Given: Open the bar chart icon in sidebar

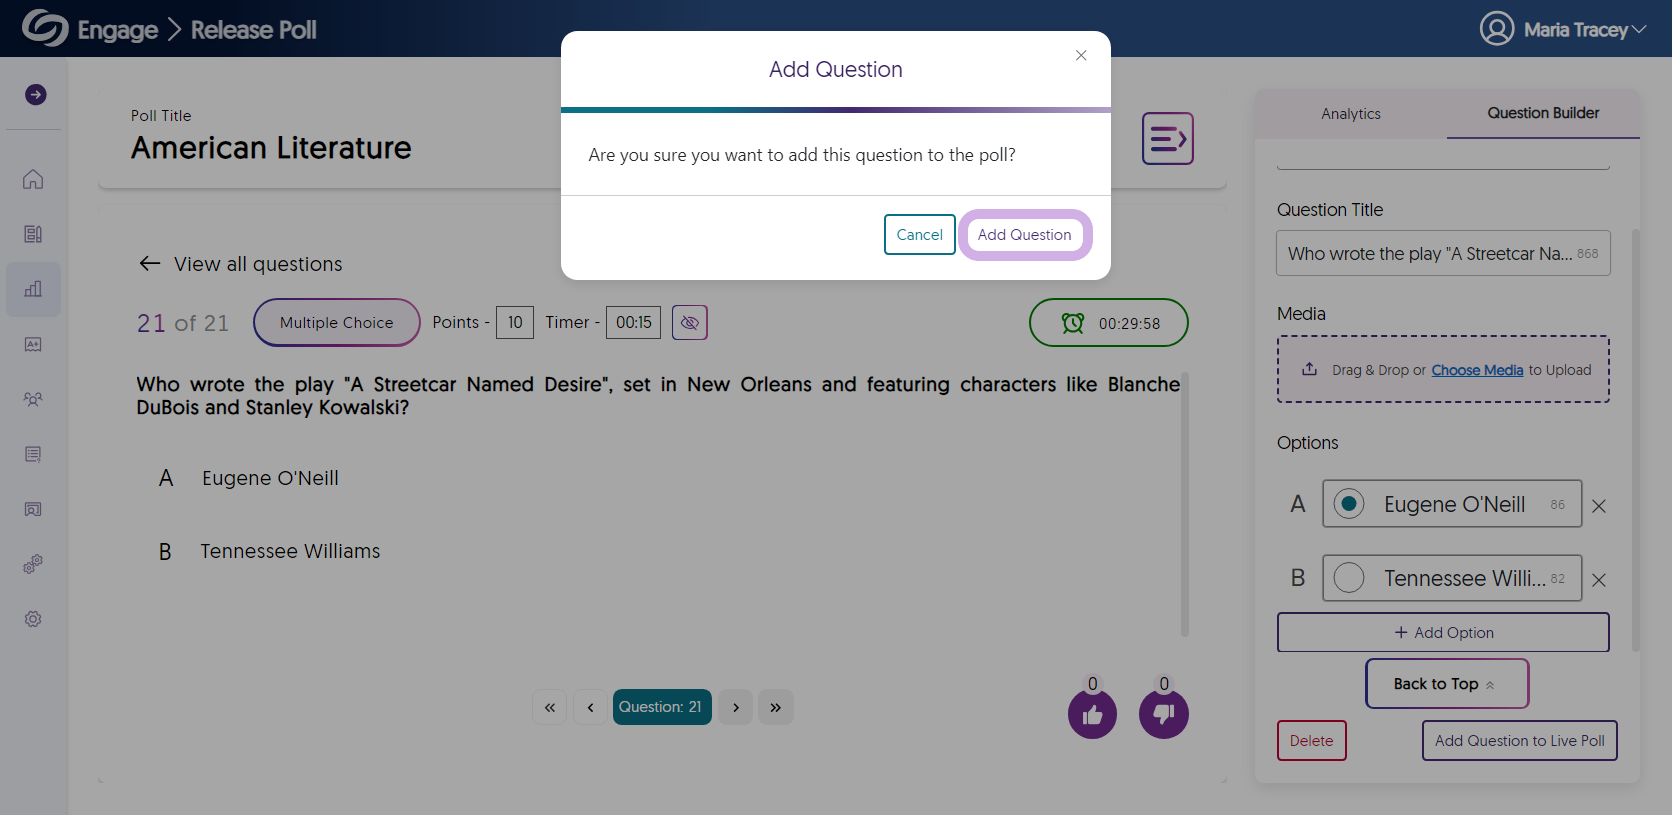Looking at the screenshot, I should [x=33, y=289].
